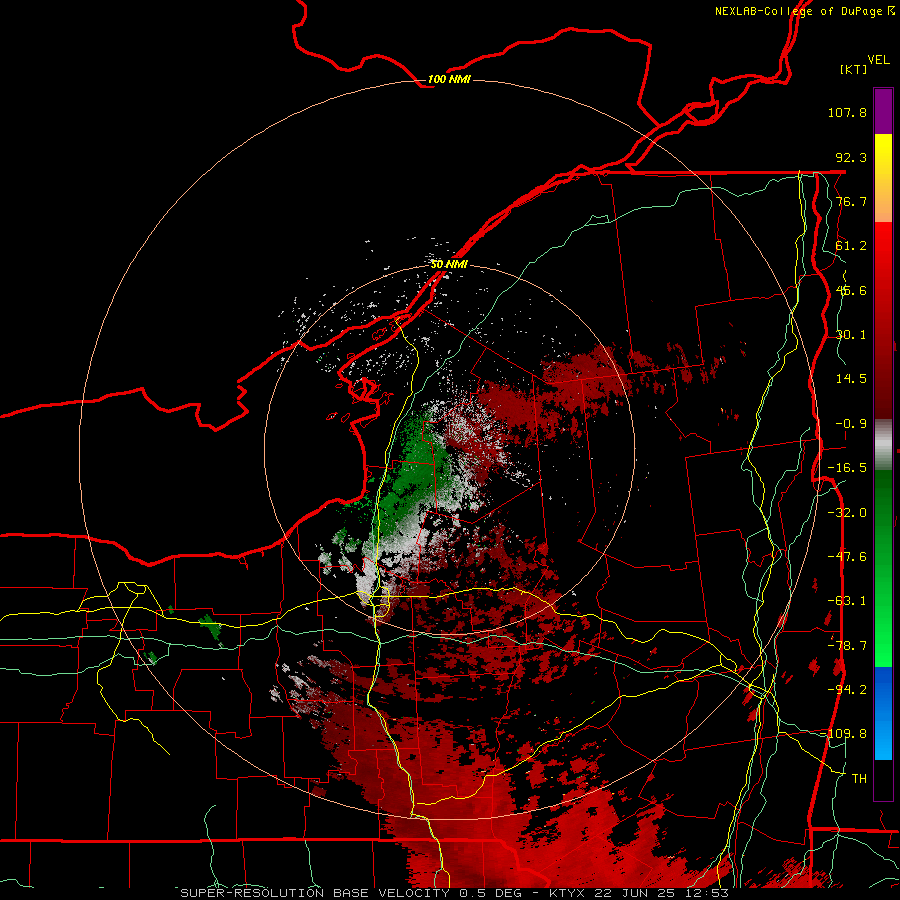Click the 100 NMI range ring label
Image resolution: width=900 pixels, height=900 pixels.
coord(449,79)
